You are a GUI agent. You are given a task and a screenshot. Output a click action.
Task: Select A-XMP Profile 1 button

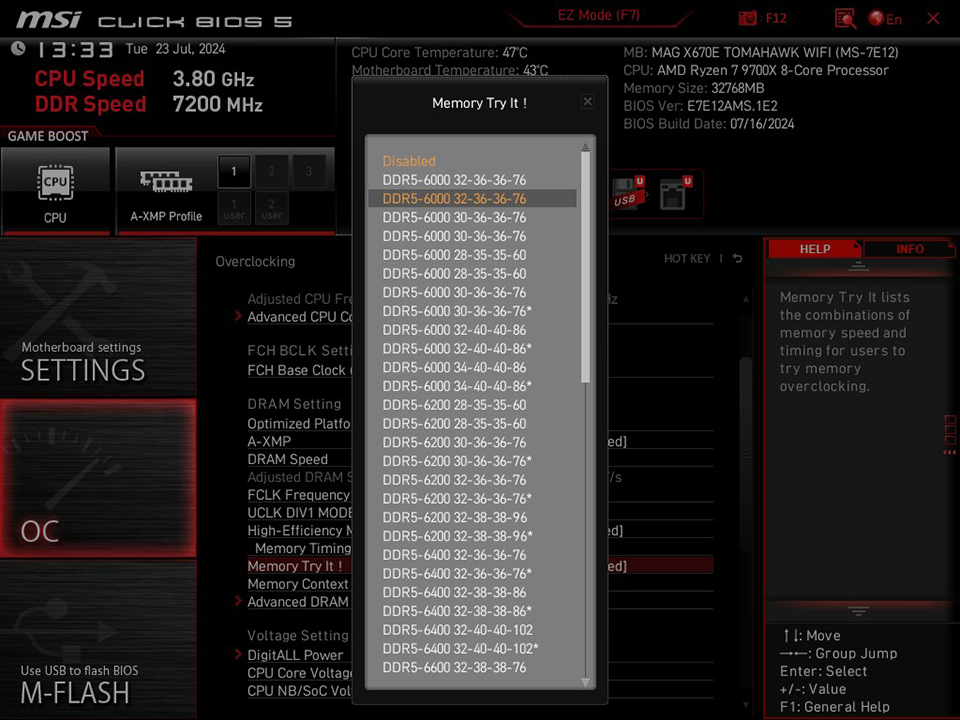click(233, 172)
